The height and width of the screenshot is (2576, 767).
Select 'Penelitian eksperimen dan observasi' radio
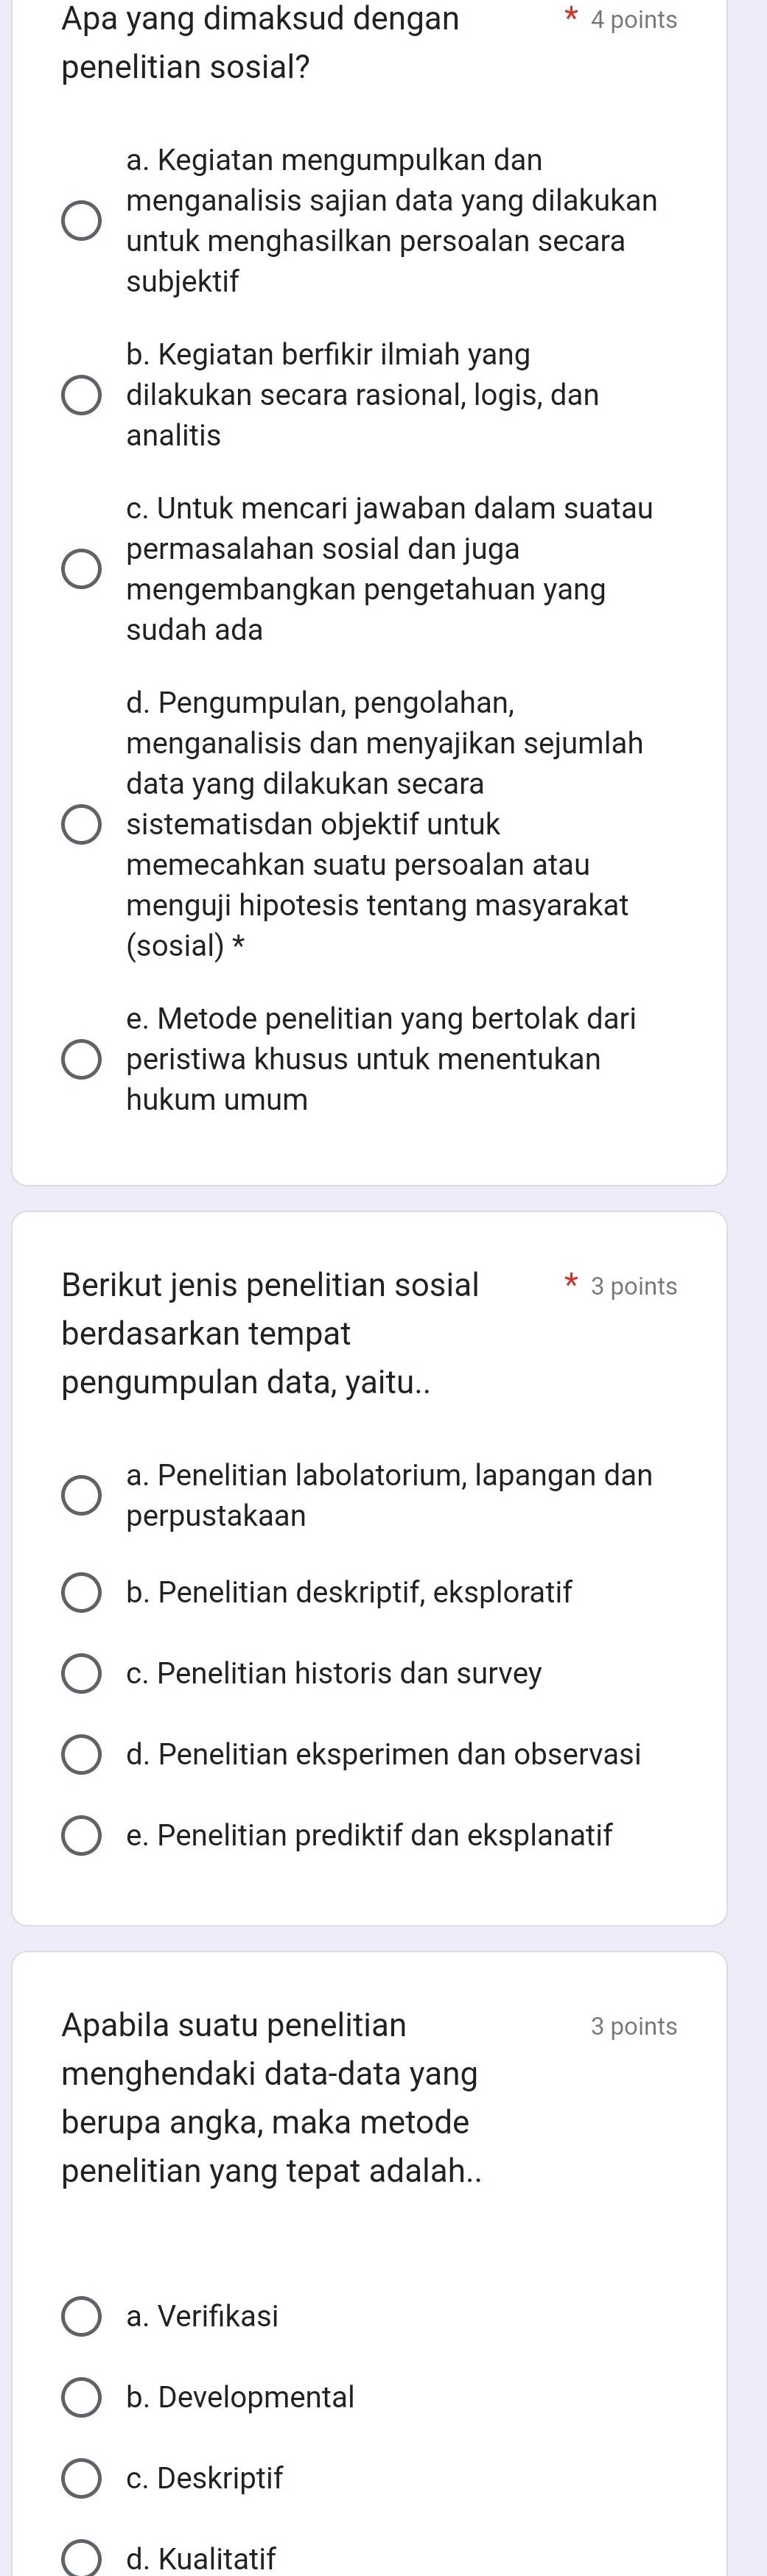pyautogui.click(x=82, y=1754)
